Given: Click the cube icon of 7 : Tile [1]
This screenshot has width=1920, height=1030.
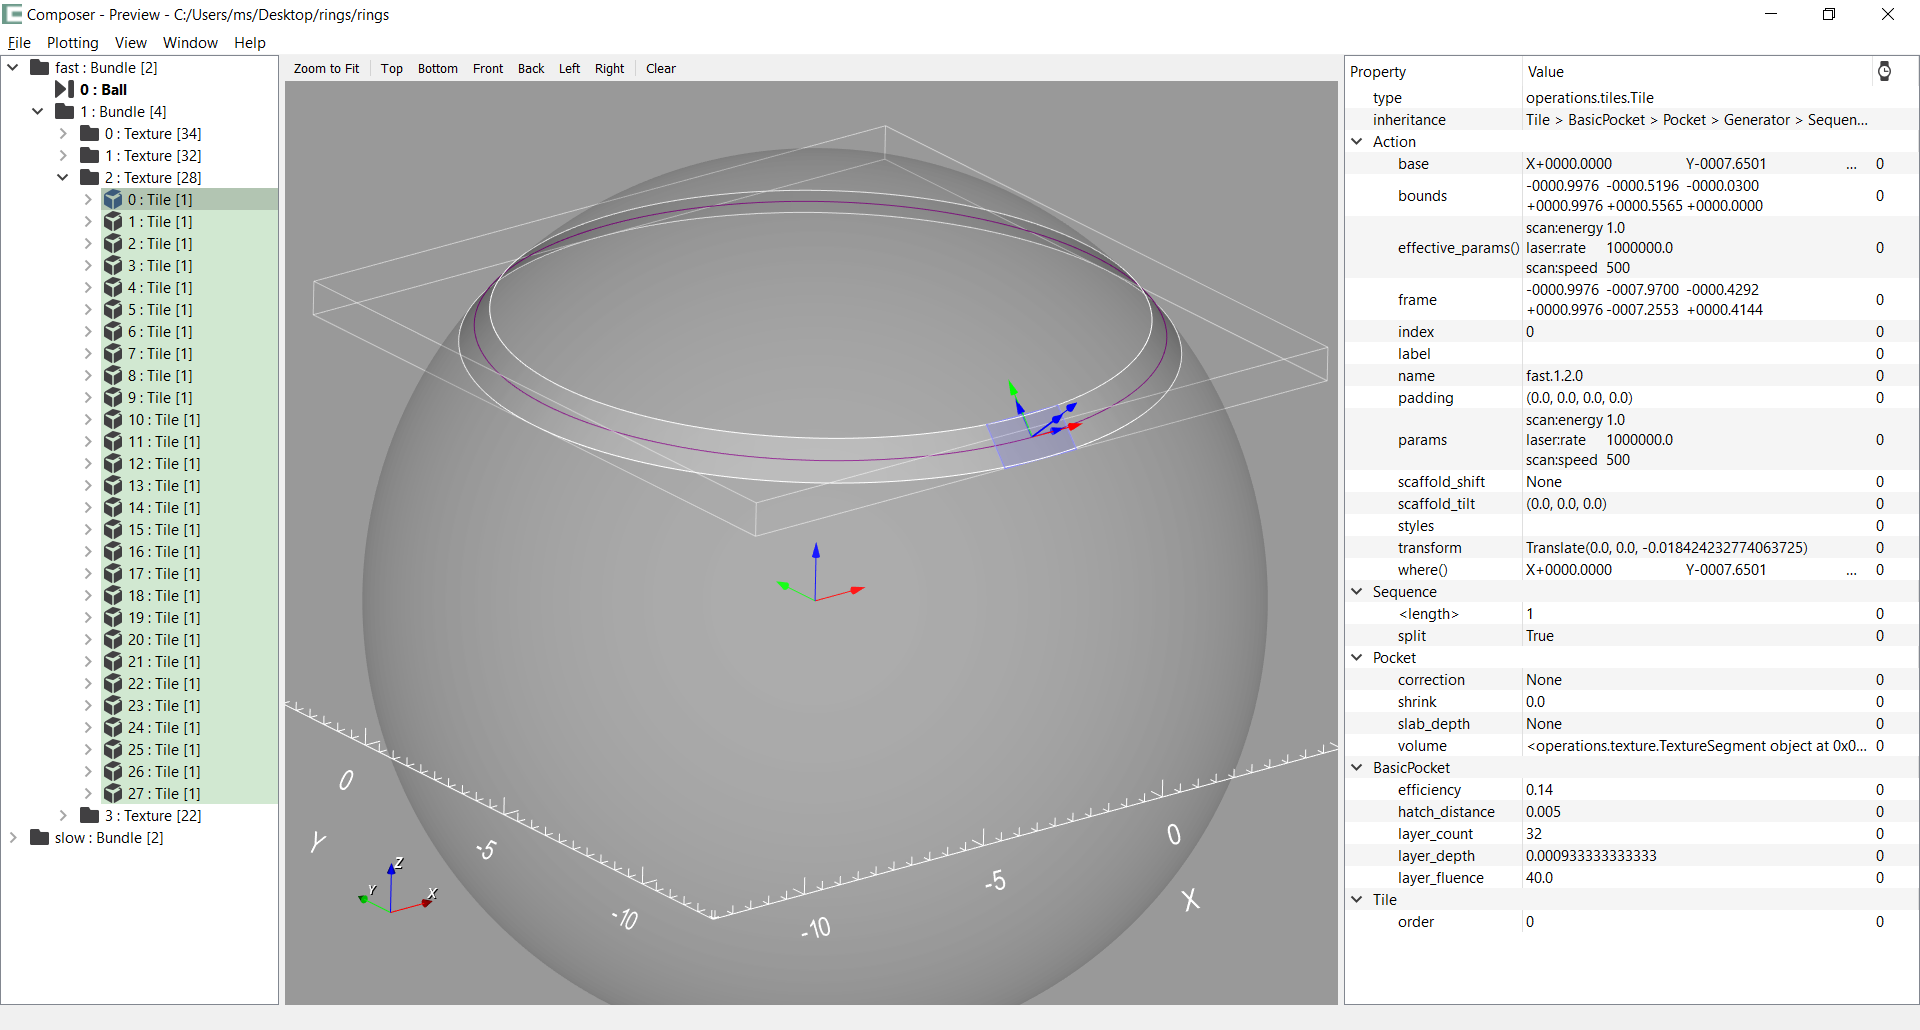Looking at the screenshot, I should (113, 353).
